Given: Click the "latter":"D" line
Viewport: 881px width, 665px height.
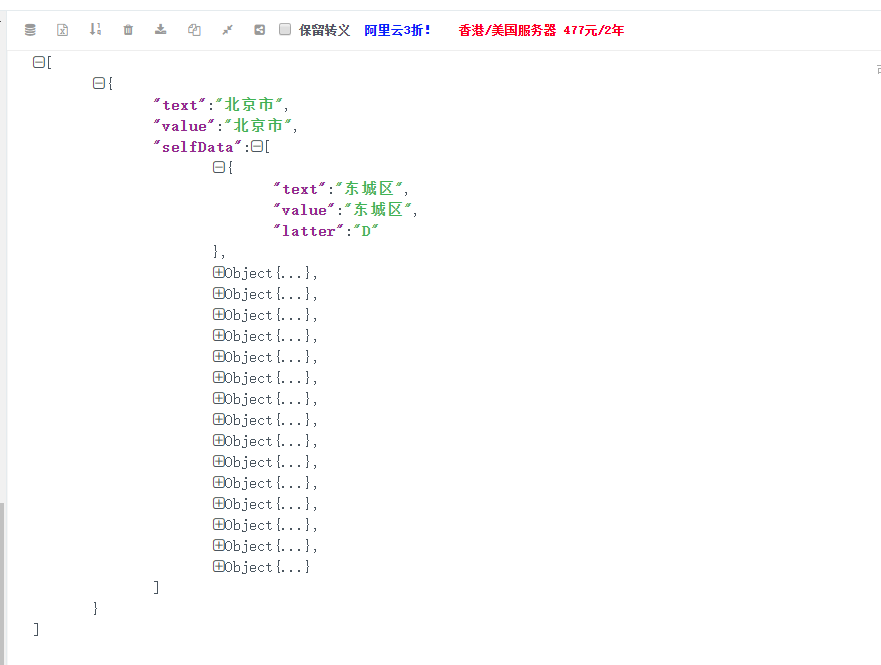Looking at the screenshot, I should coord(326,231).
